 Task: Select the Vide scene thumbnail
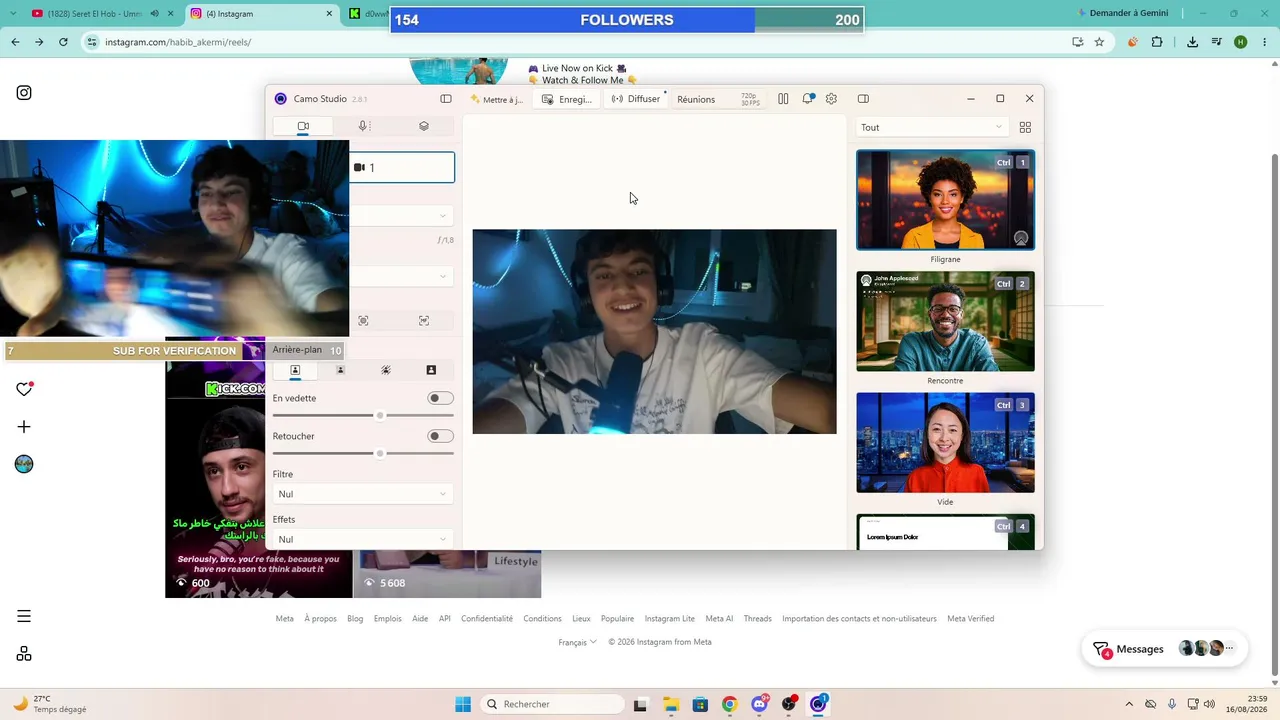click(x=945, y=442)
